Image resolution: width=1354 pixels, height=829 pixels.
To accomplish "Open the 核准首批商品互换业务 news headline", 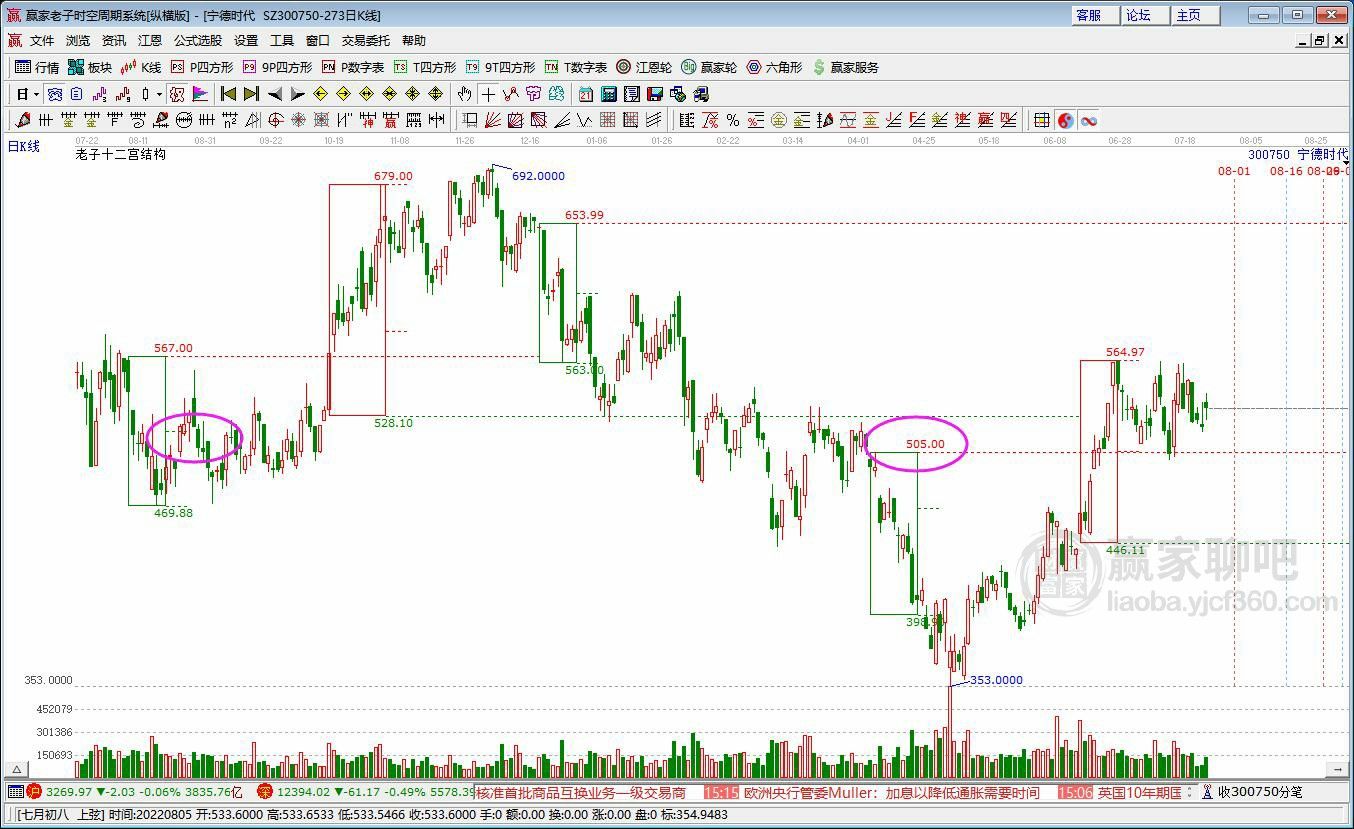I will [x=581, y=792].
